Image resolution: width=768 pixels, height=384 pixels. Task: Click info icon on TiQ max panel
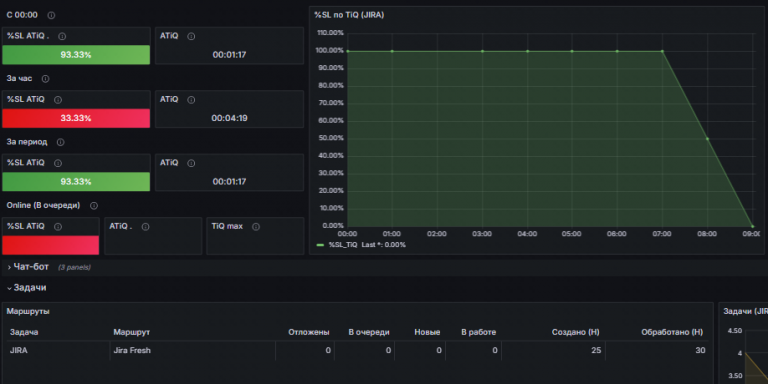(256, 227)
